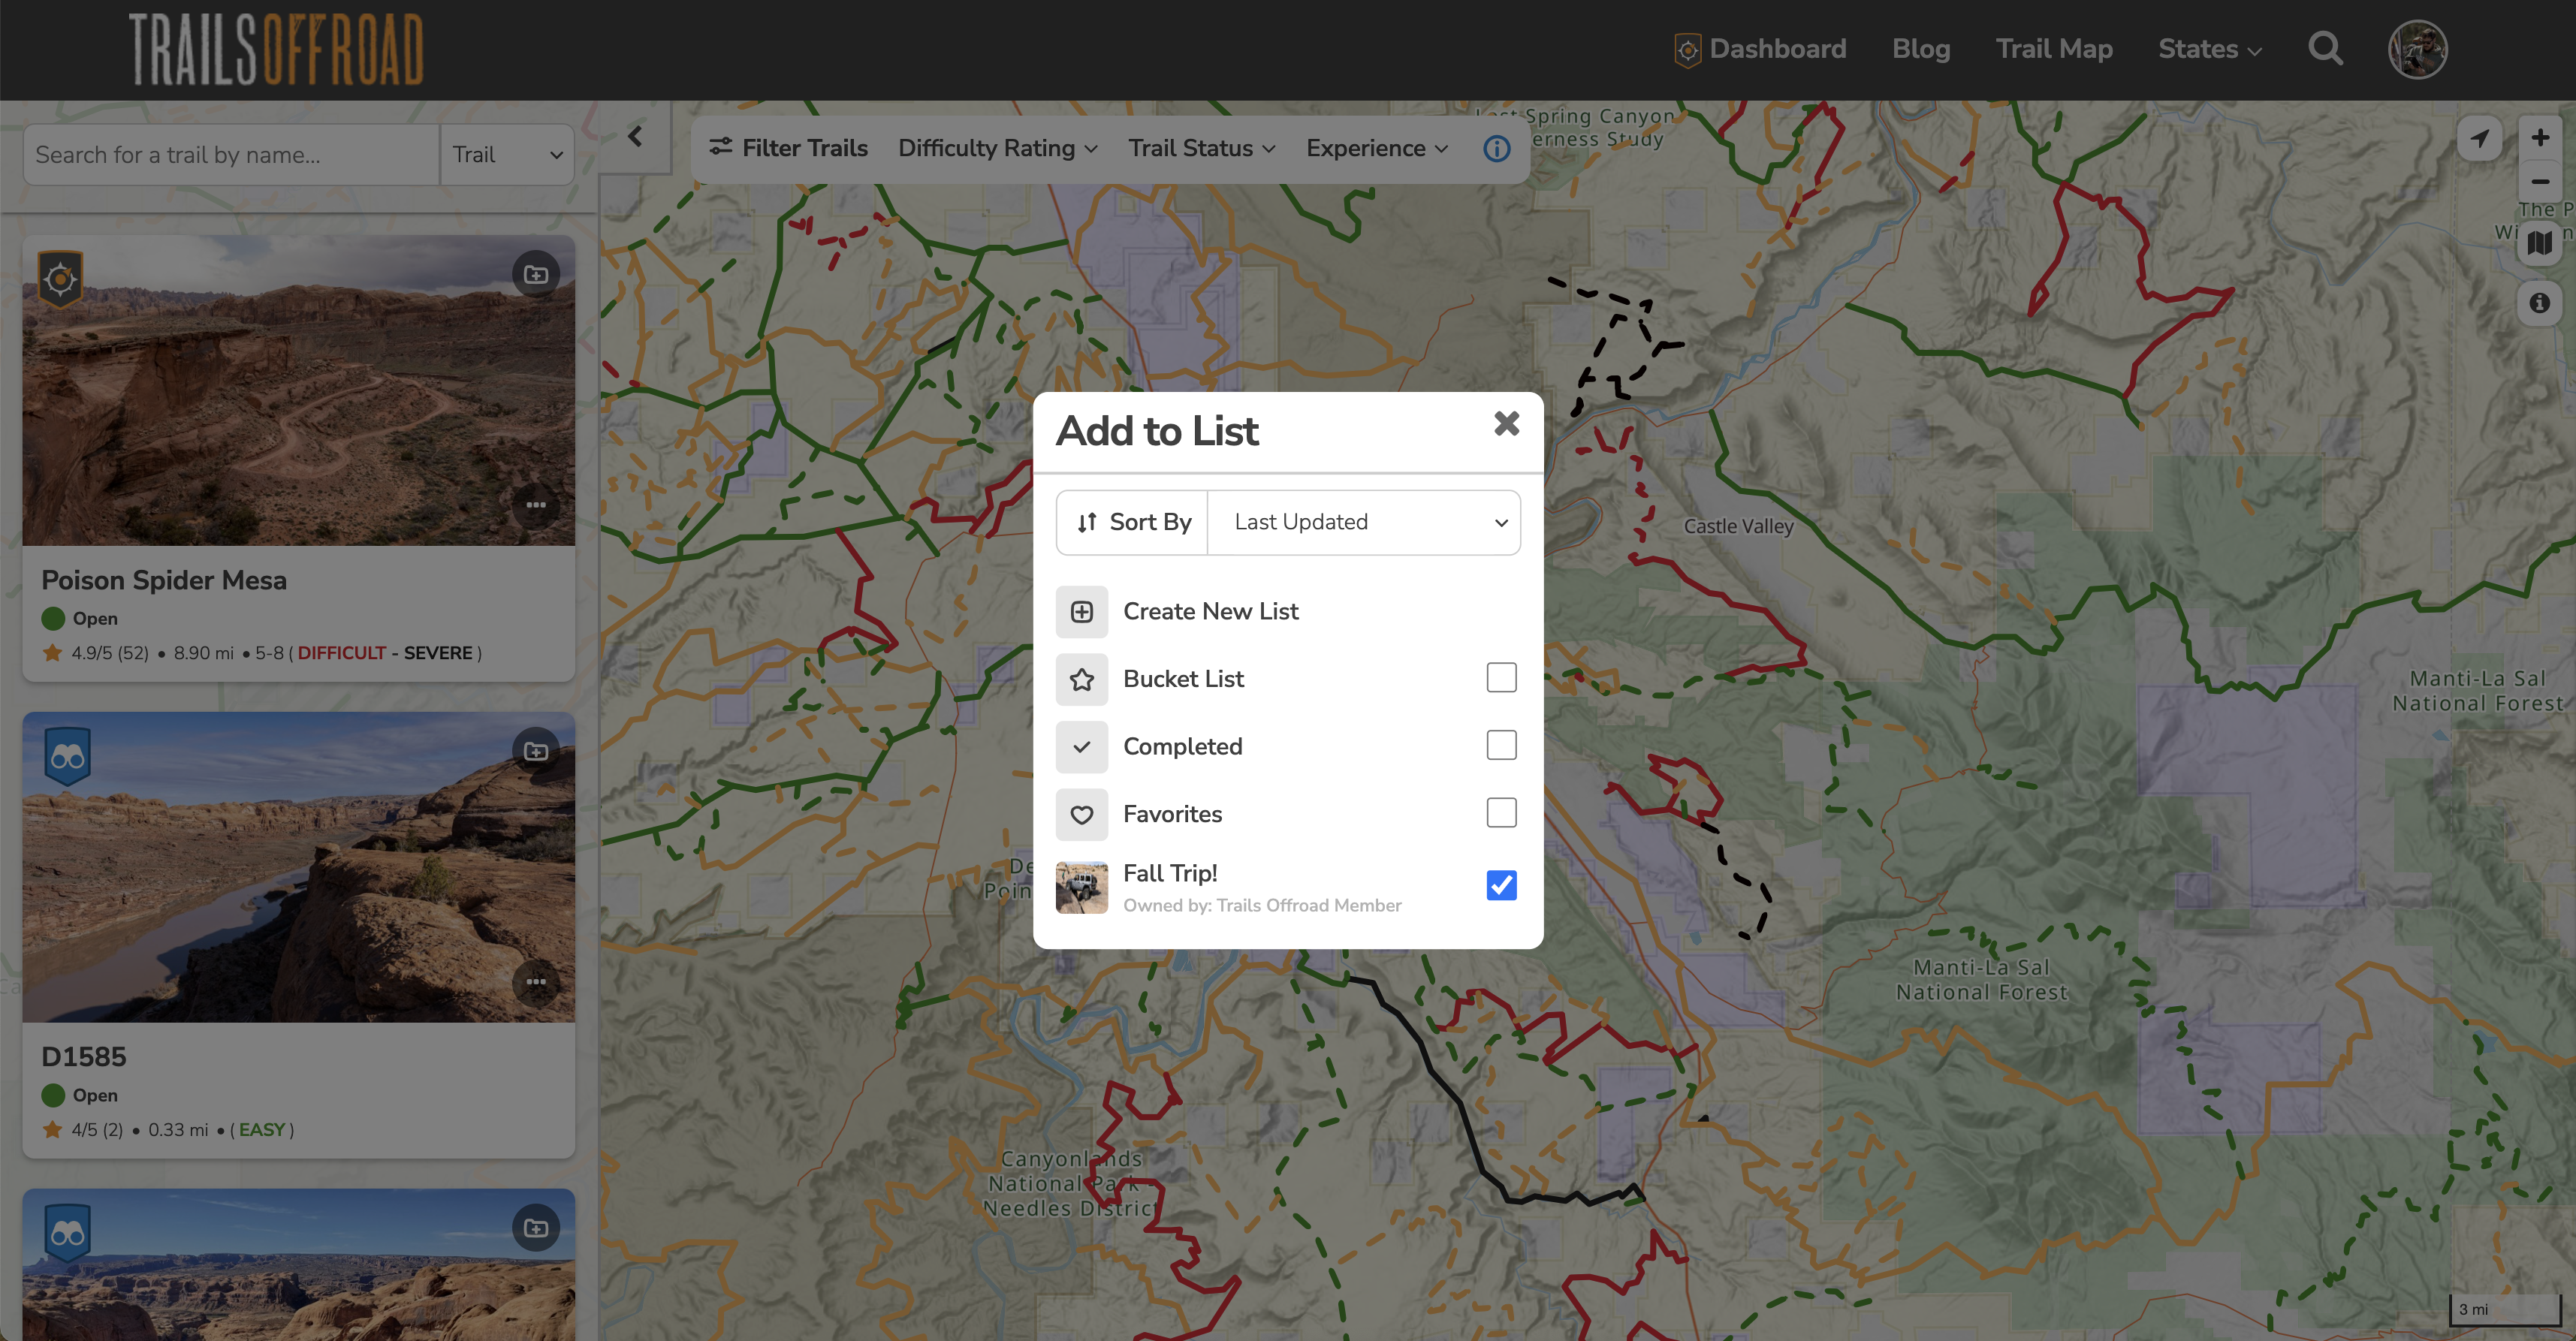Click the filter info circle icon

point(1496,149)
